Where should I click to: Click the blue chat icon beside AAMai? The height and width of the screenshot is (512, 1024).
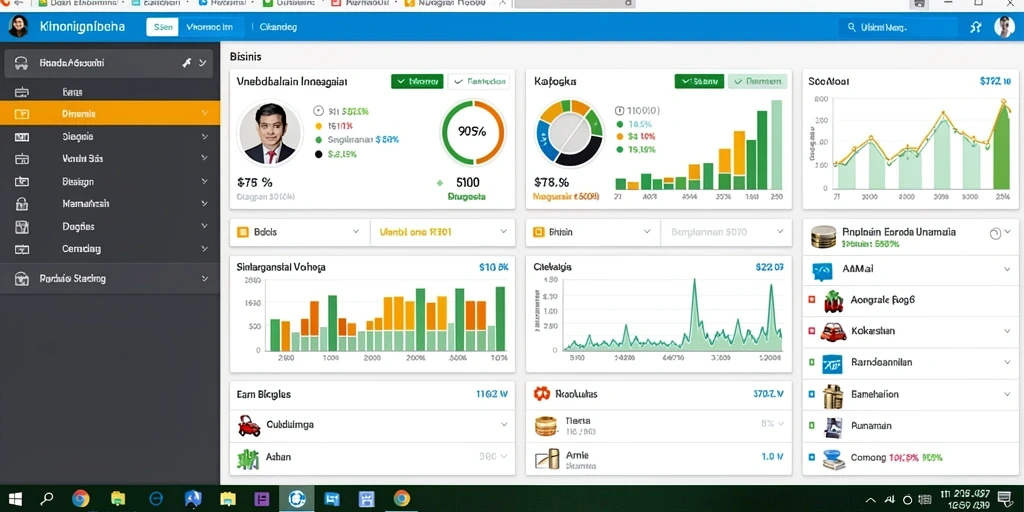[822, 270]
